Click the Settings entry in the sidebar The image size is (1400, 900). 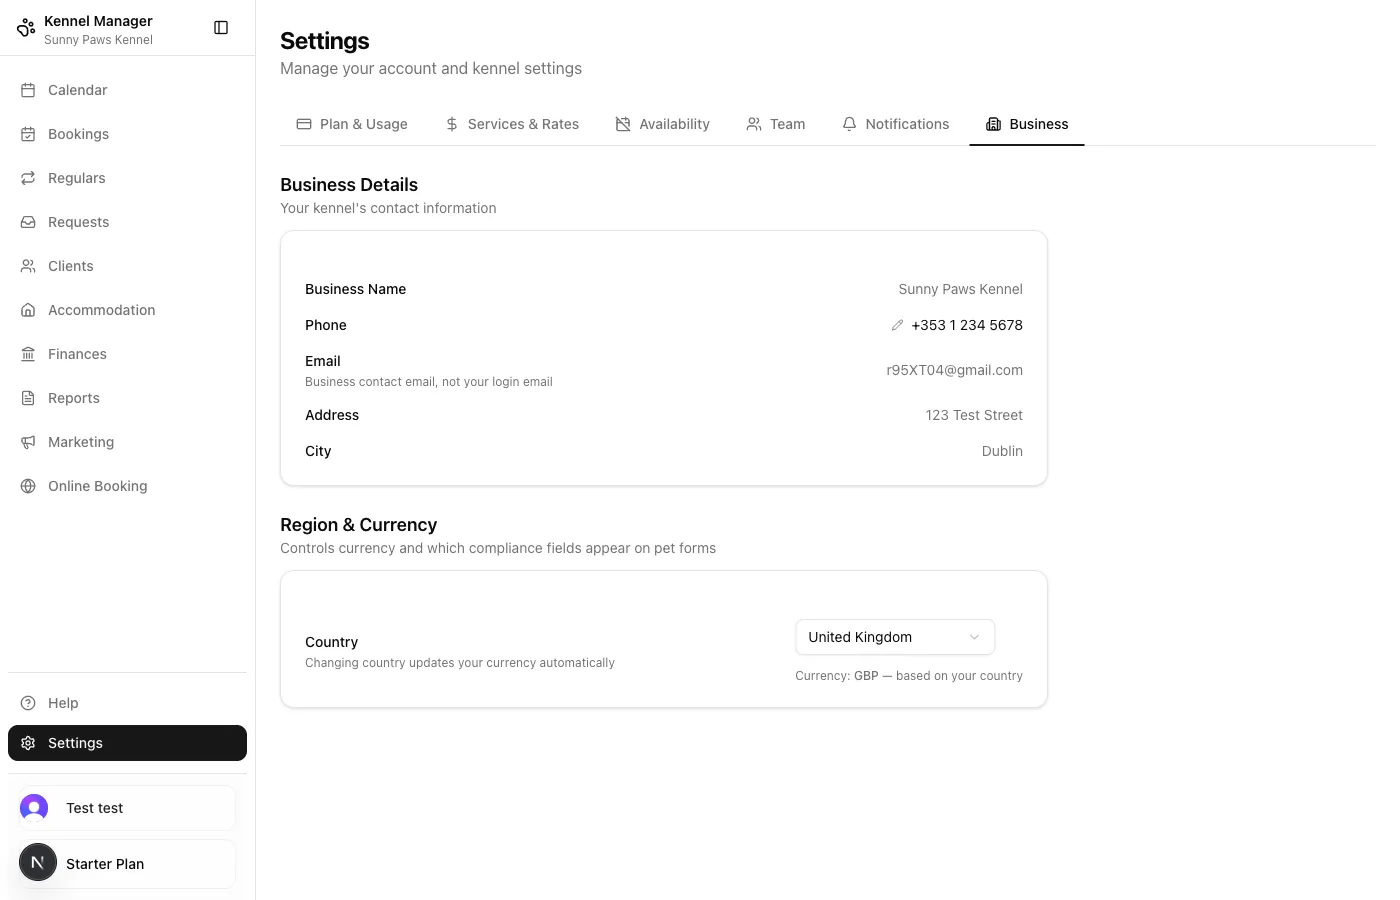75,742
